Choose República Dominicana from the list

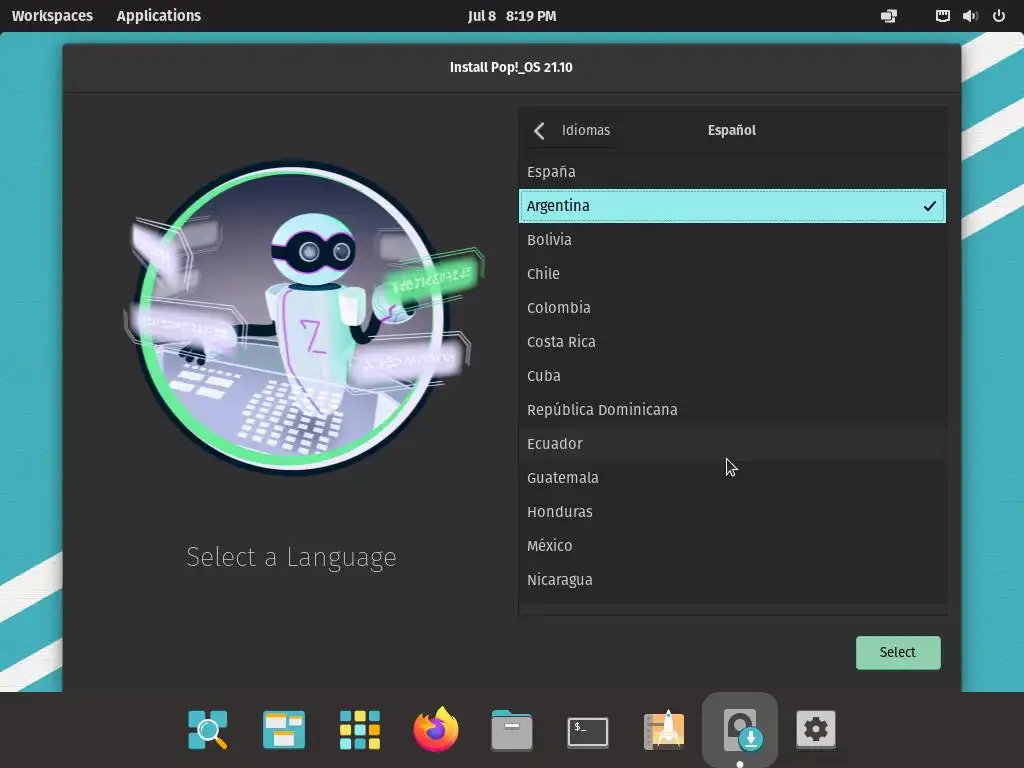(x=732, y=409)
